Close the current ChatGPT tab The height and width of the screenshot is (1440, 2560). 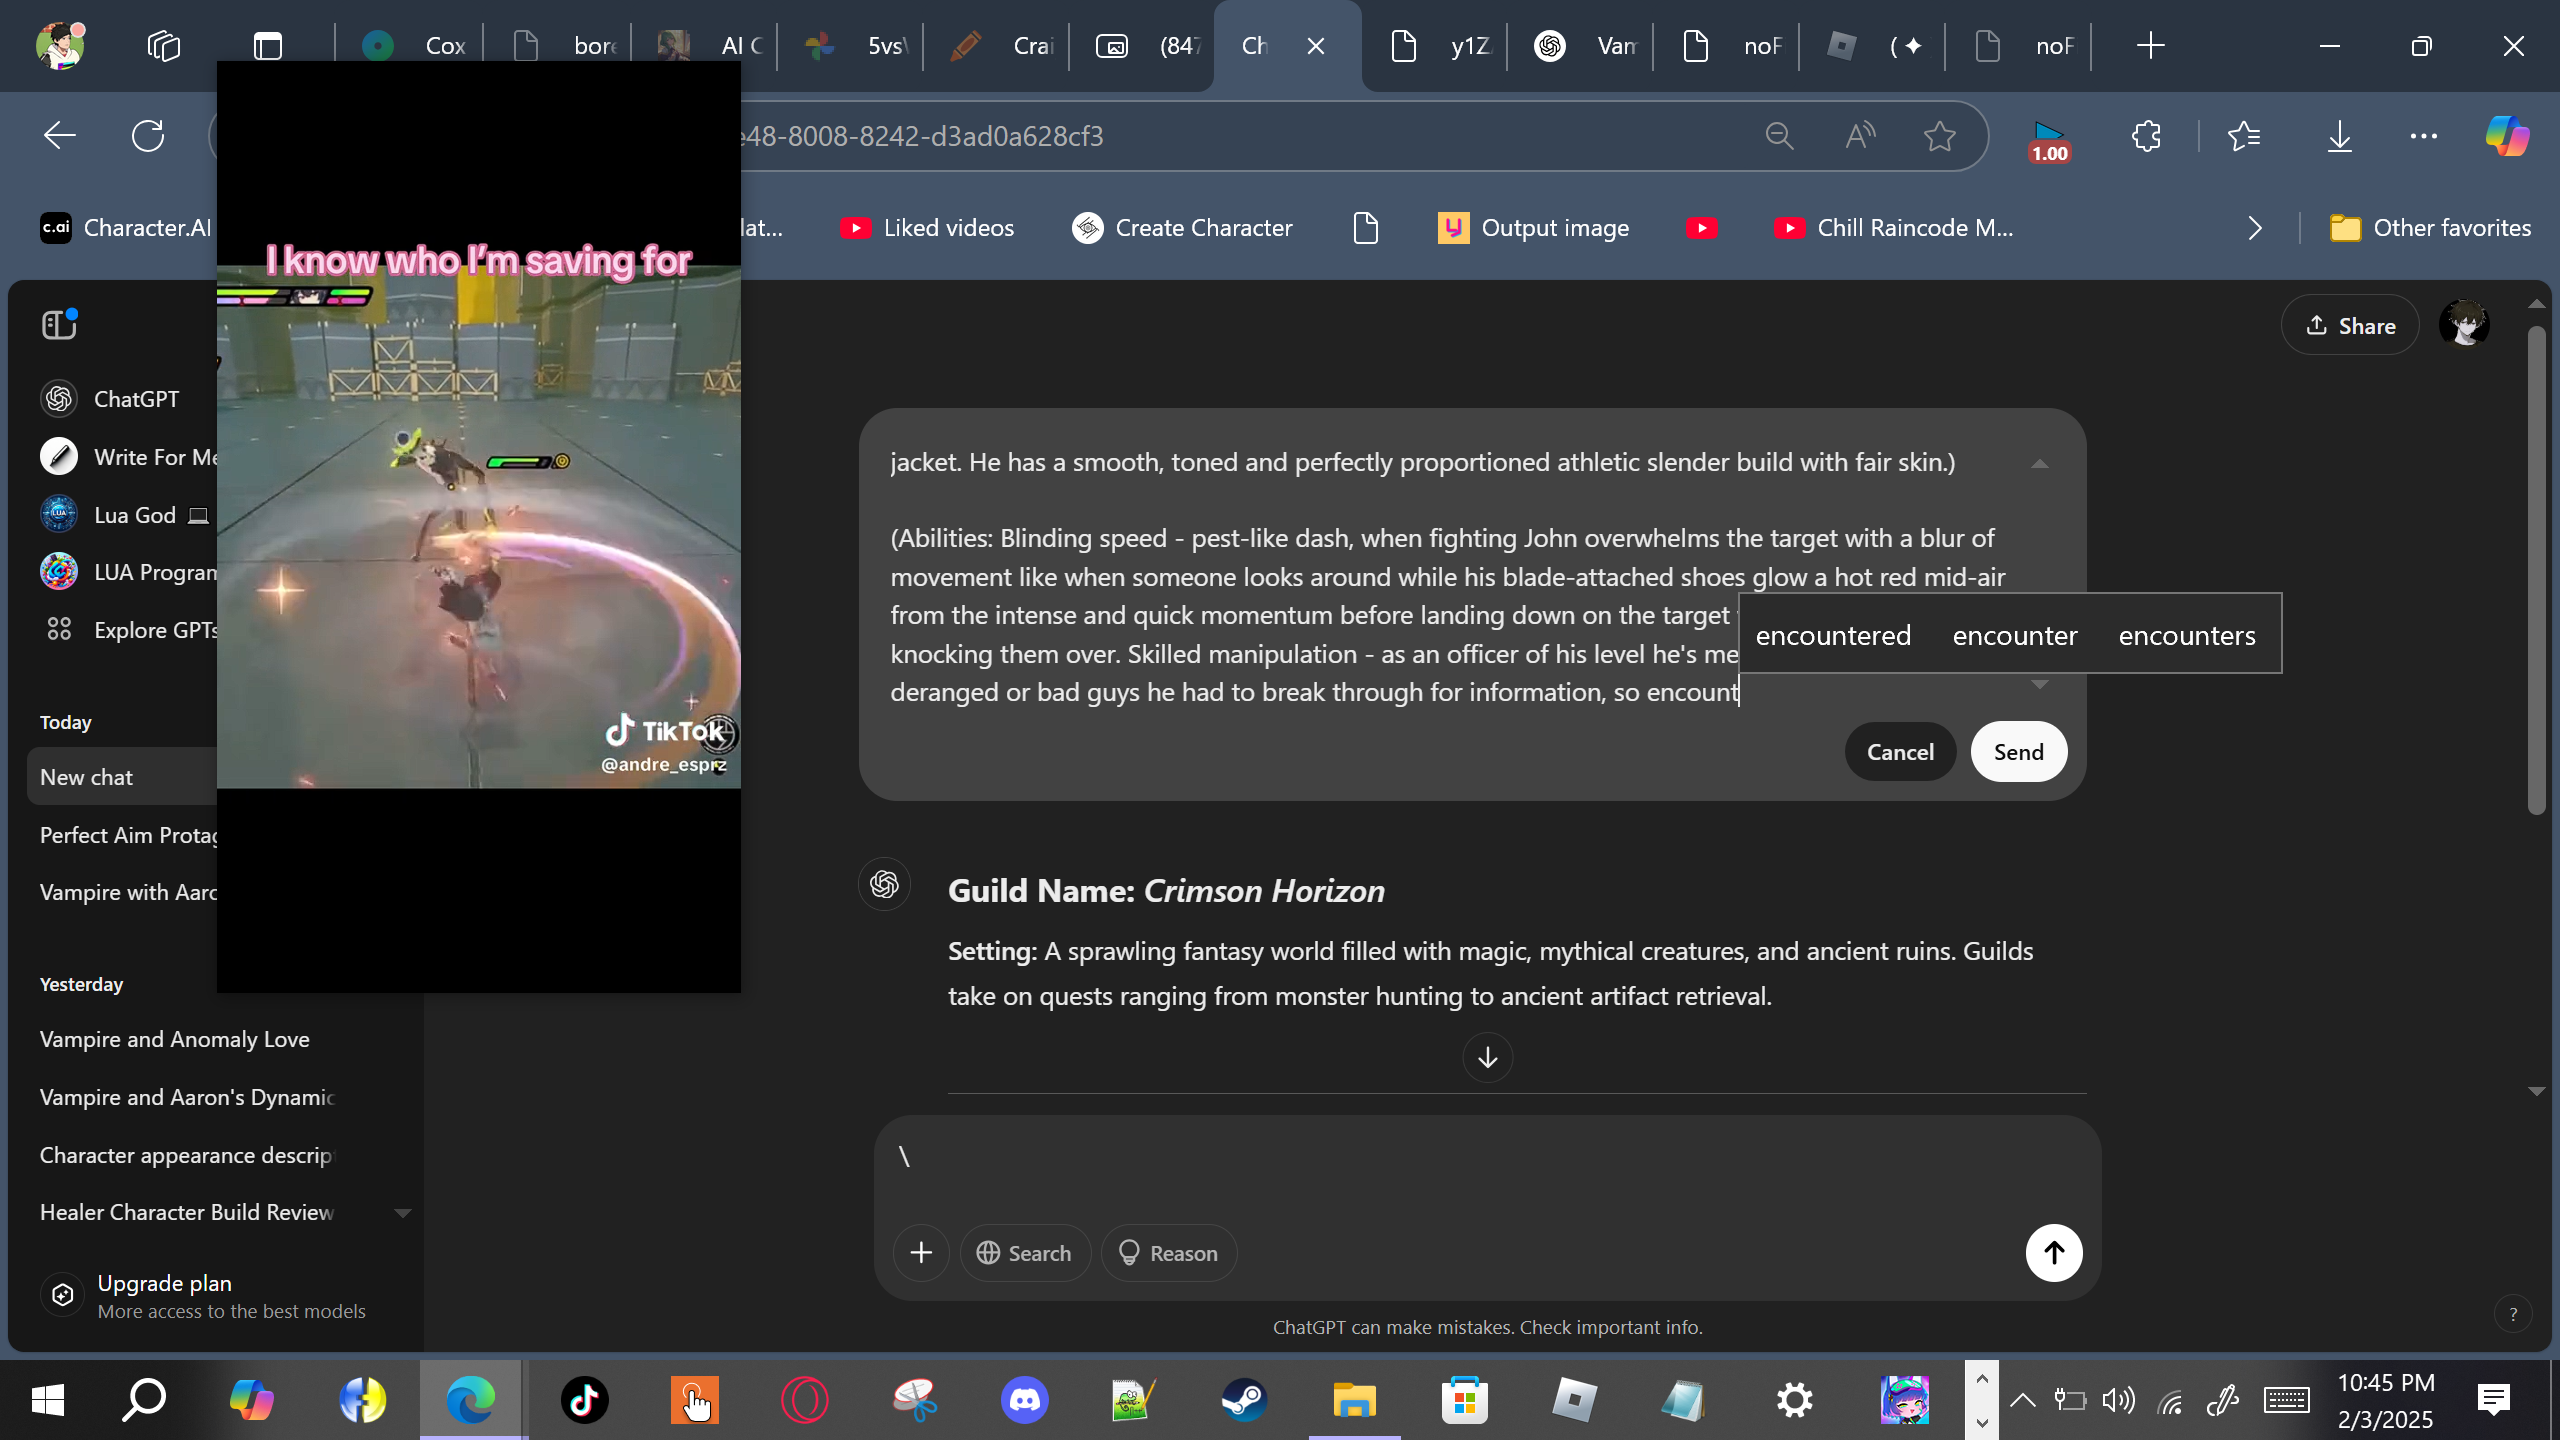1316,46
